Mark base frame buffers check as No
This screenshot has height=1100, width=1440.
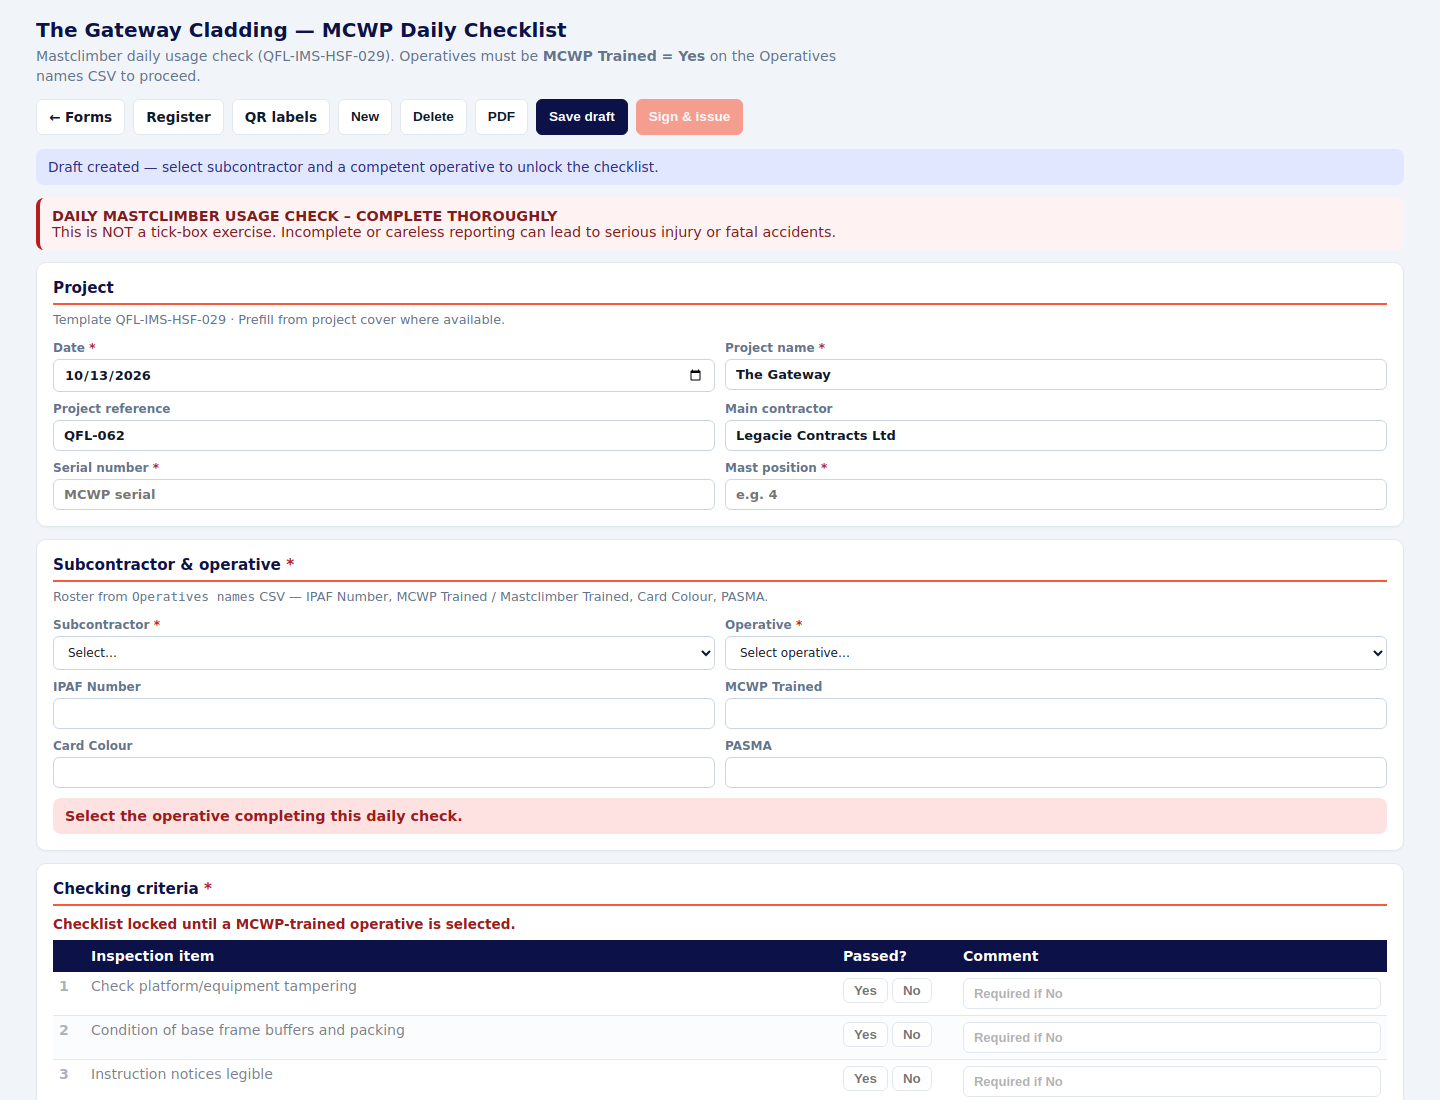coord(911,1035)
